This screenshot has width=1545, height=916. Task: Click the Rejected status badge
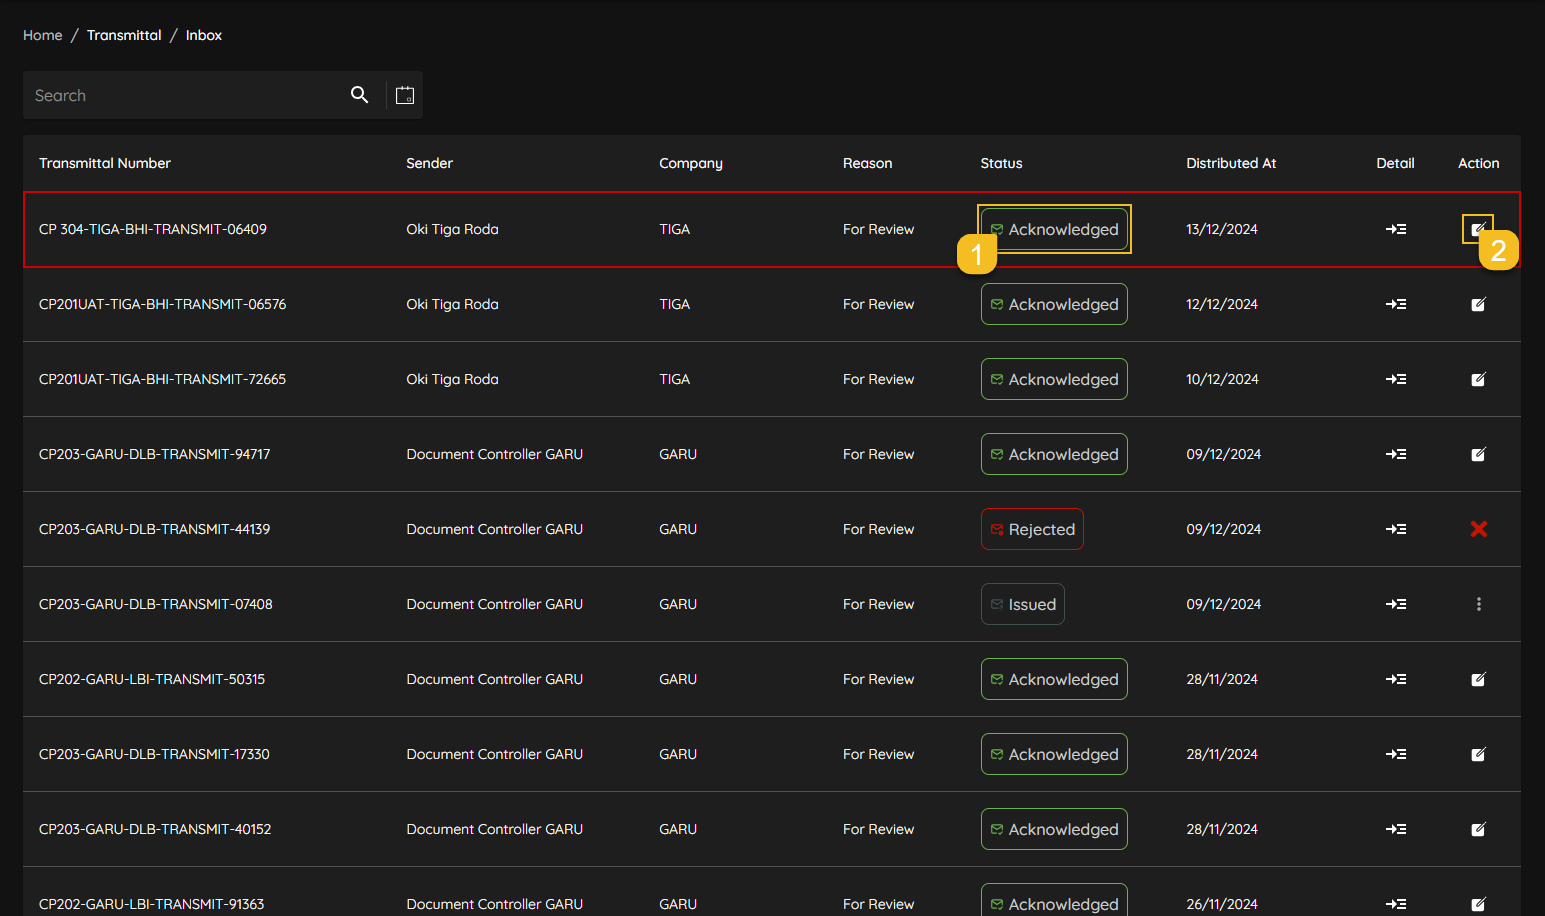coord(1032,529)
